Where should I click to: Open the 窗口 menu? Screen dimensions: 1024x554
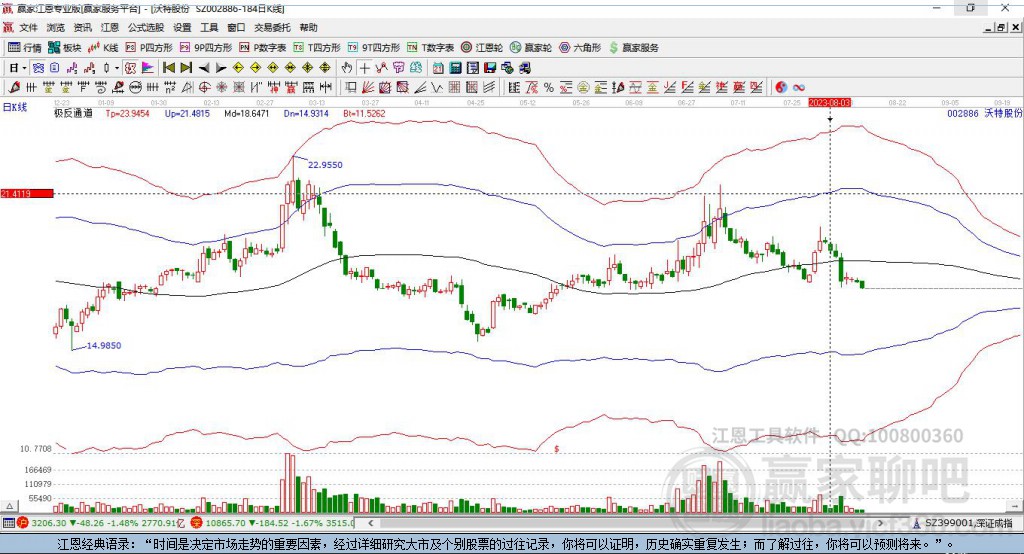point(236,27)
